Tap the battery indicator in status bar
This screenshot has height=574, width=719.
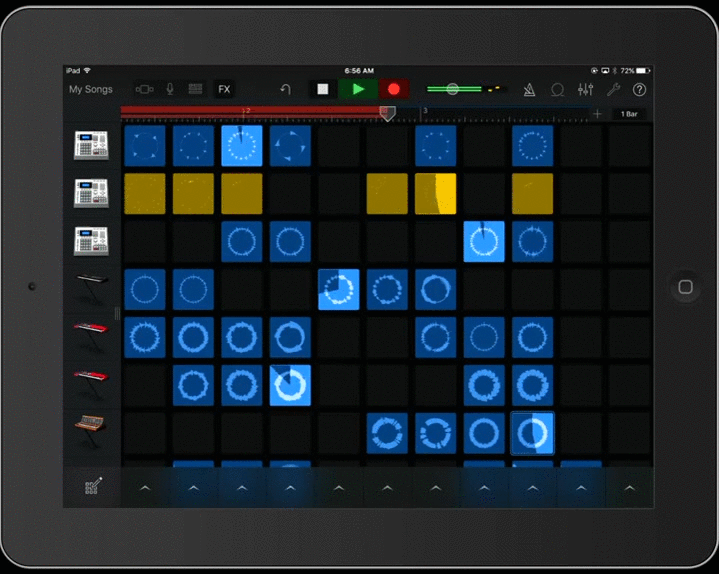click(x=643, y=71)
